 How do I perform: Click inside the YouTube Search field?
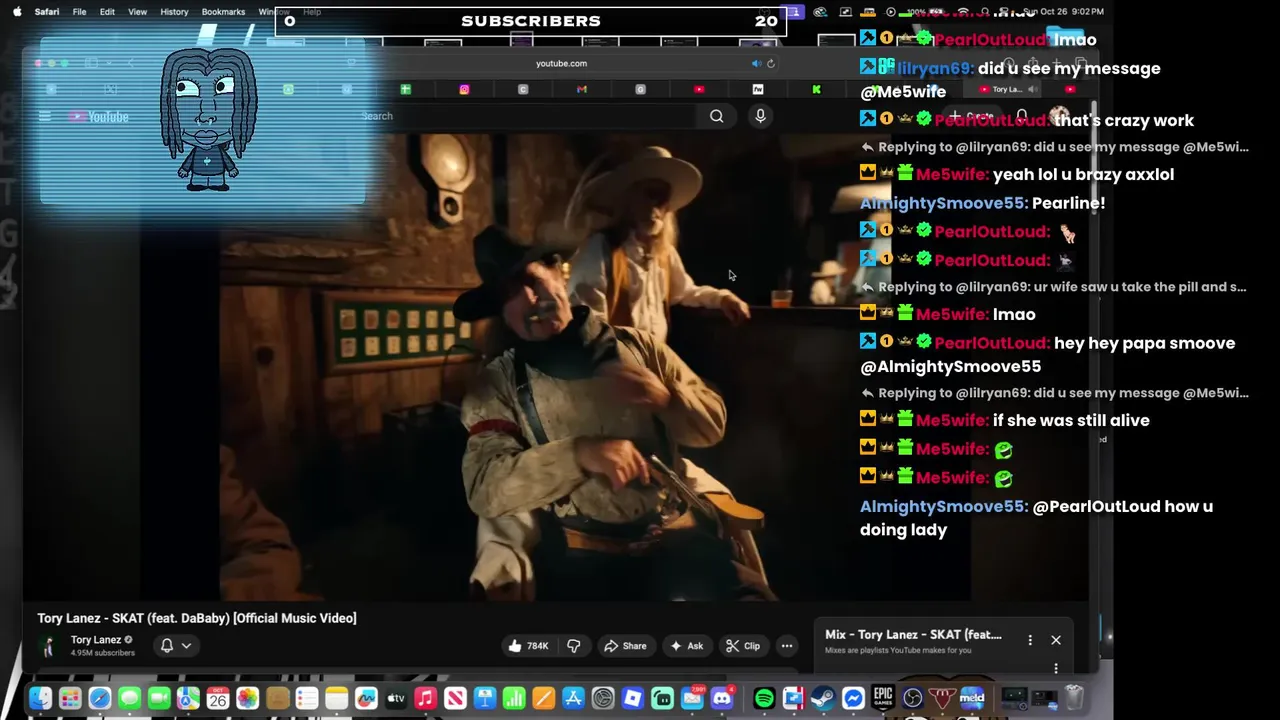tap(525, 116)
